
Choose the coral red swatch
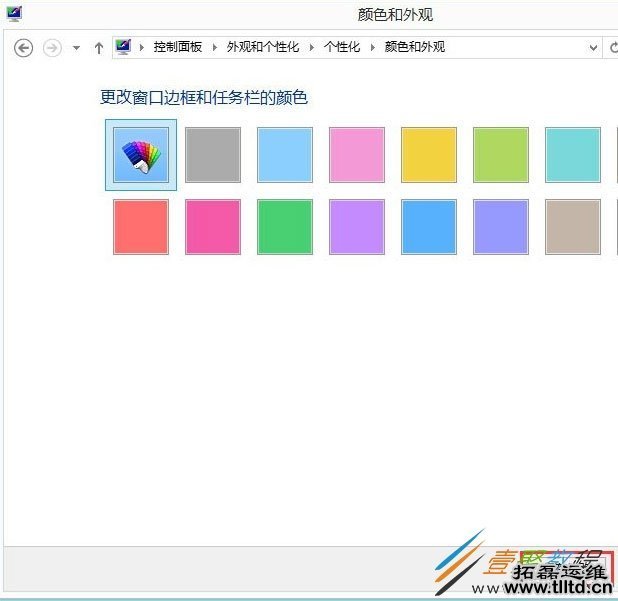pos(141,227)
